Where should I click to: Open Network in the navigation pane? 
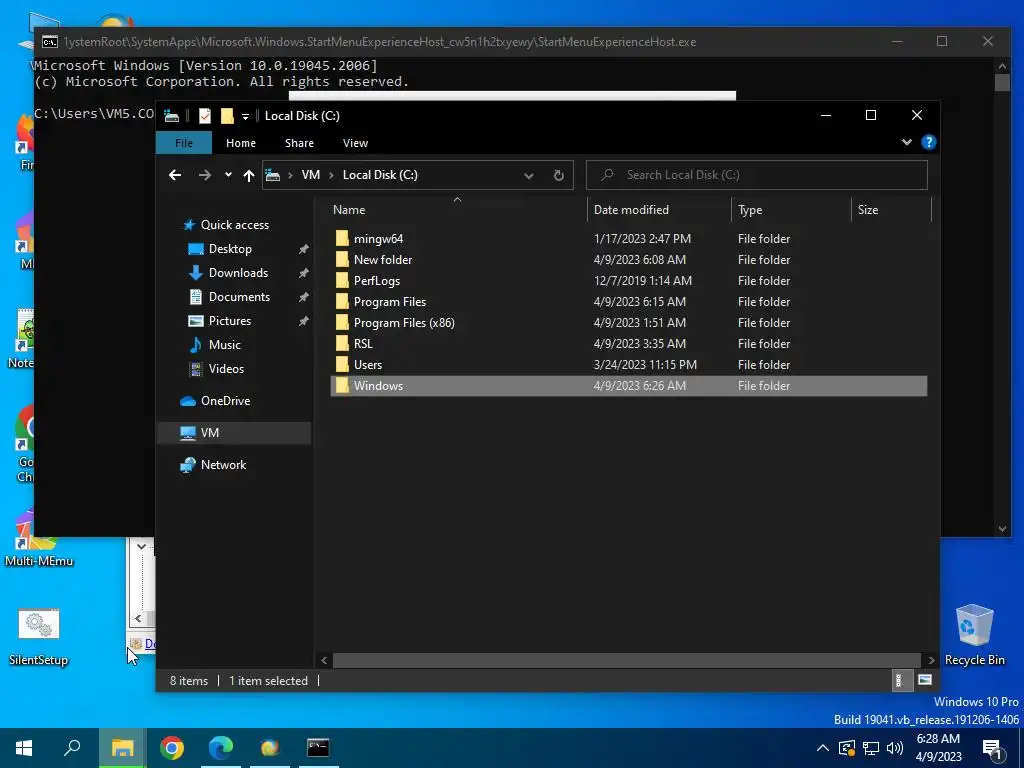[x=223, y=465]
